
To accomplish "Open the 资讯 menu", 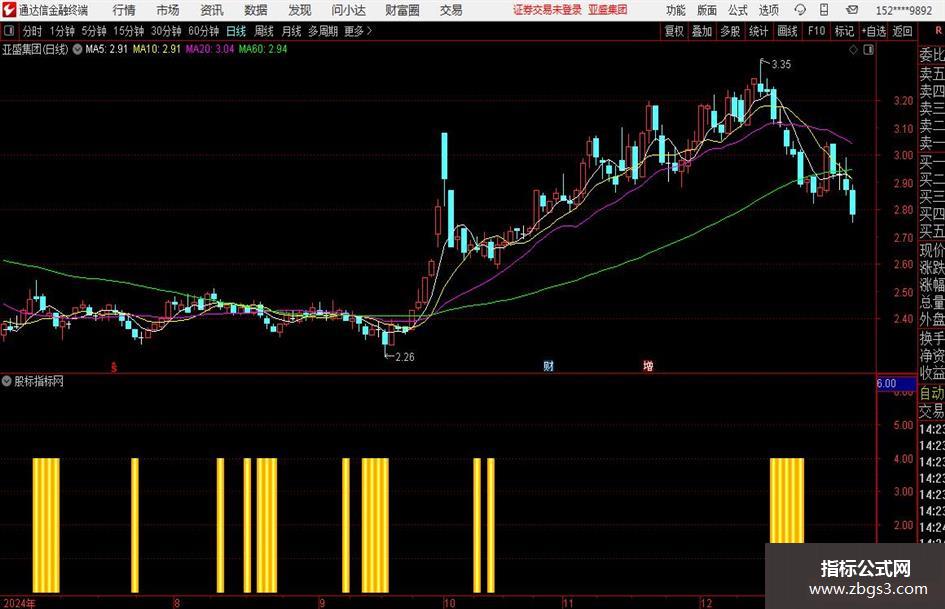I will coord(212,10).
